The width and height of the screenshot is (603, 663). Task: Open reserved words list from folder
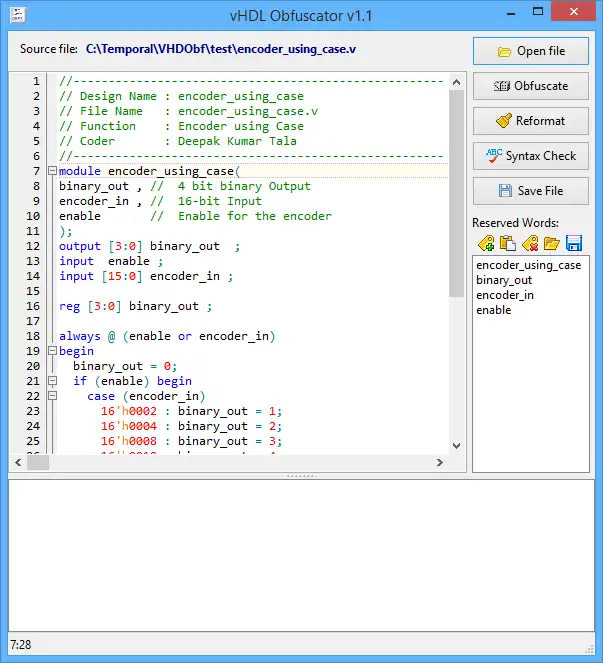pos(551,244)
